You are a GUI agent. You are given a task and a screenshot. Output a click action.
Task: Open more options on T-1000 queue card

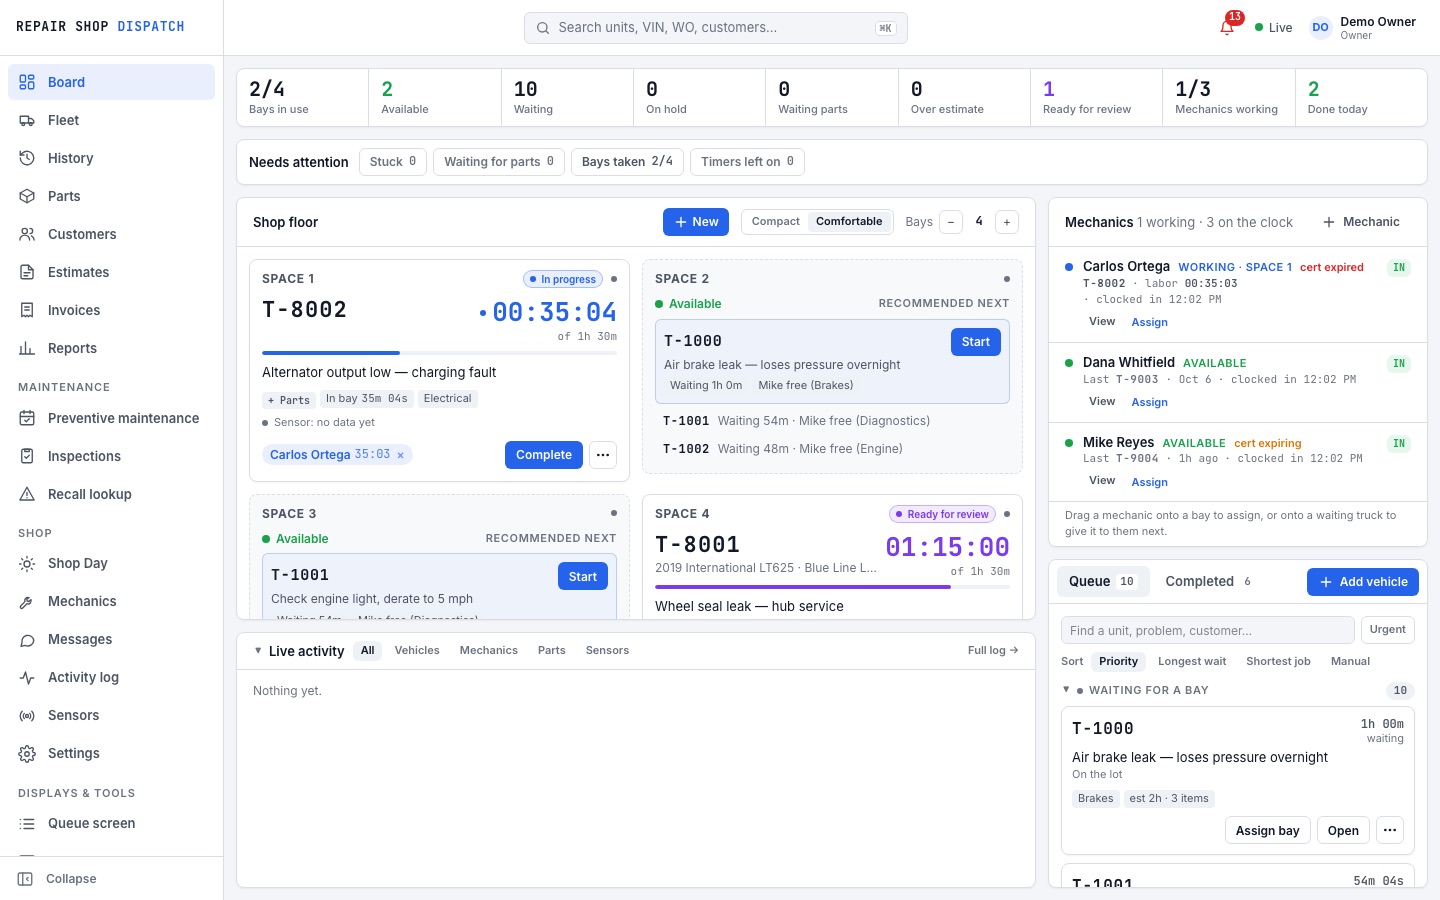1390,830
